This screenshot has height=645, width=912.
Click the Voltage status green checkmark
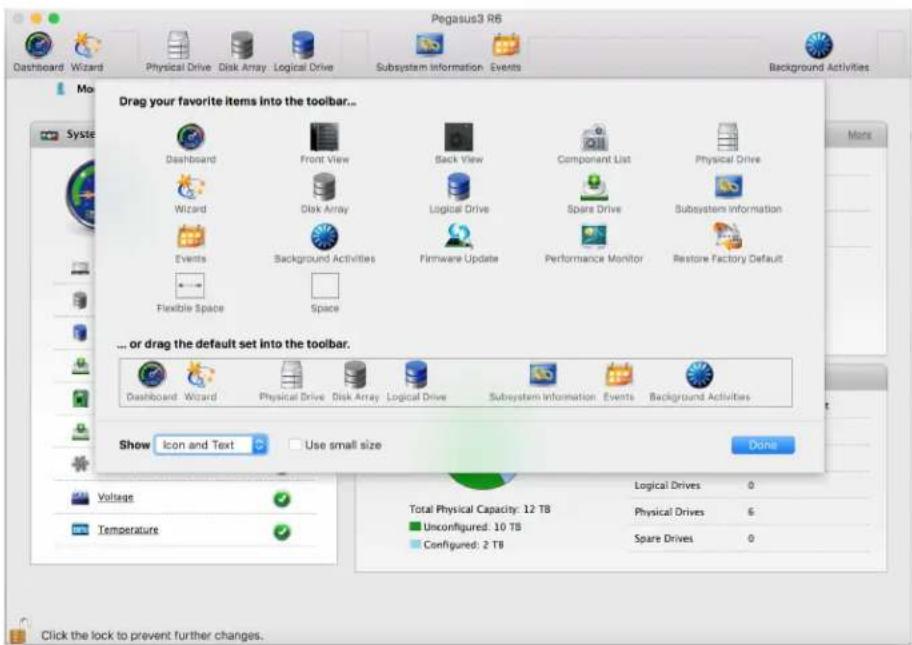pyautogui.click(x=282, y=499)
